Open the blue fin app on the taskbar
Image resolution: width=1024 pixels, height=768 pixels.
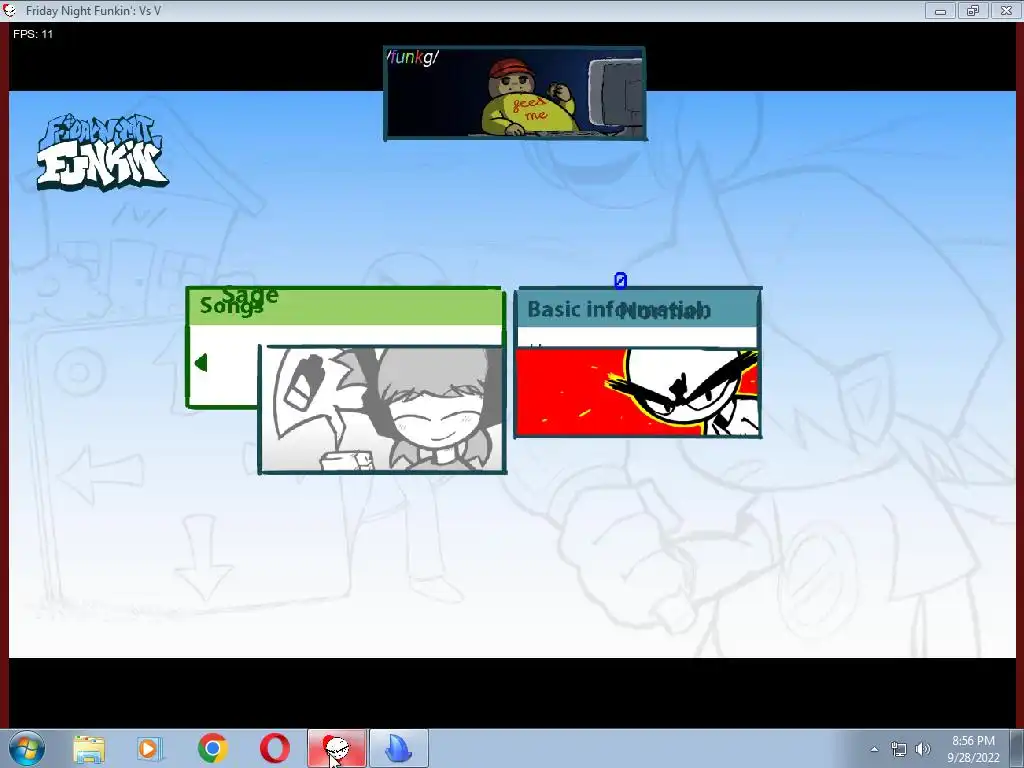pos(399,748)
